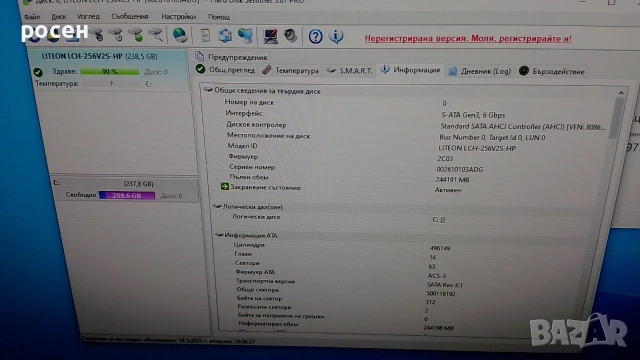
Task: Open configuration via monitor with pencil icon
Action: [x=270, y=36]
